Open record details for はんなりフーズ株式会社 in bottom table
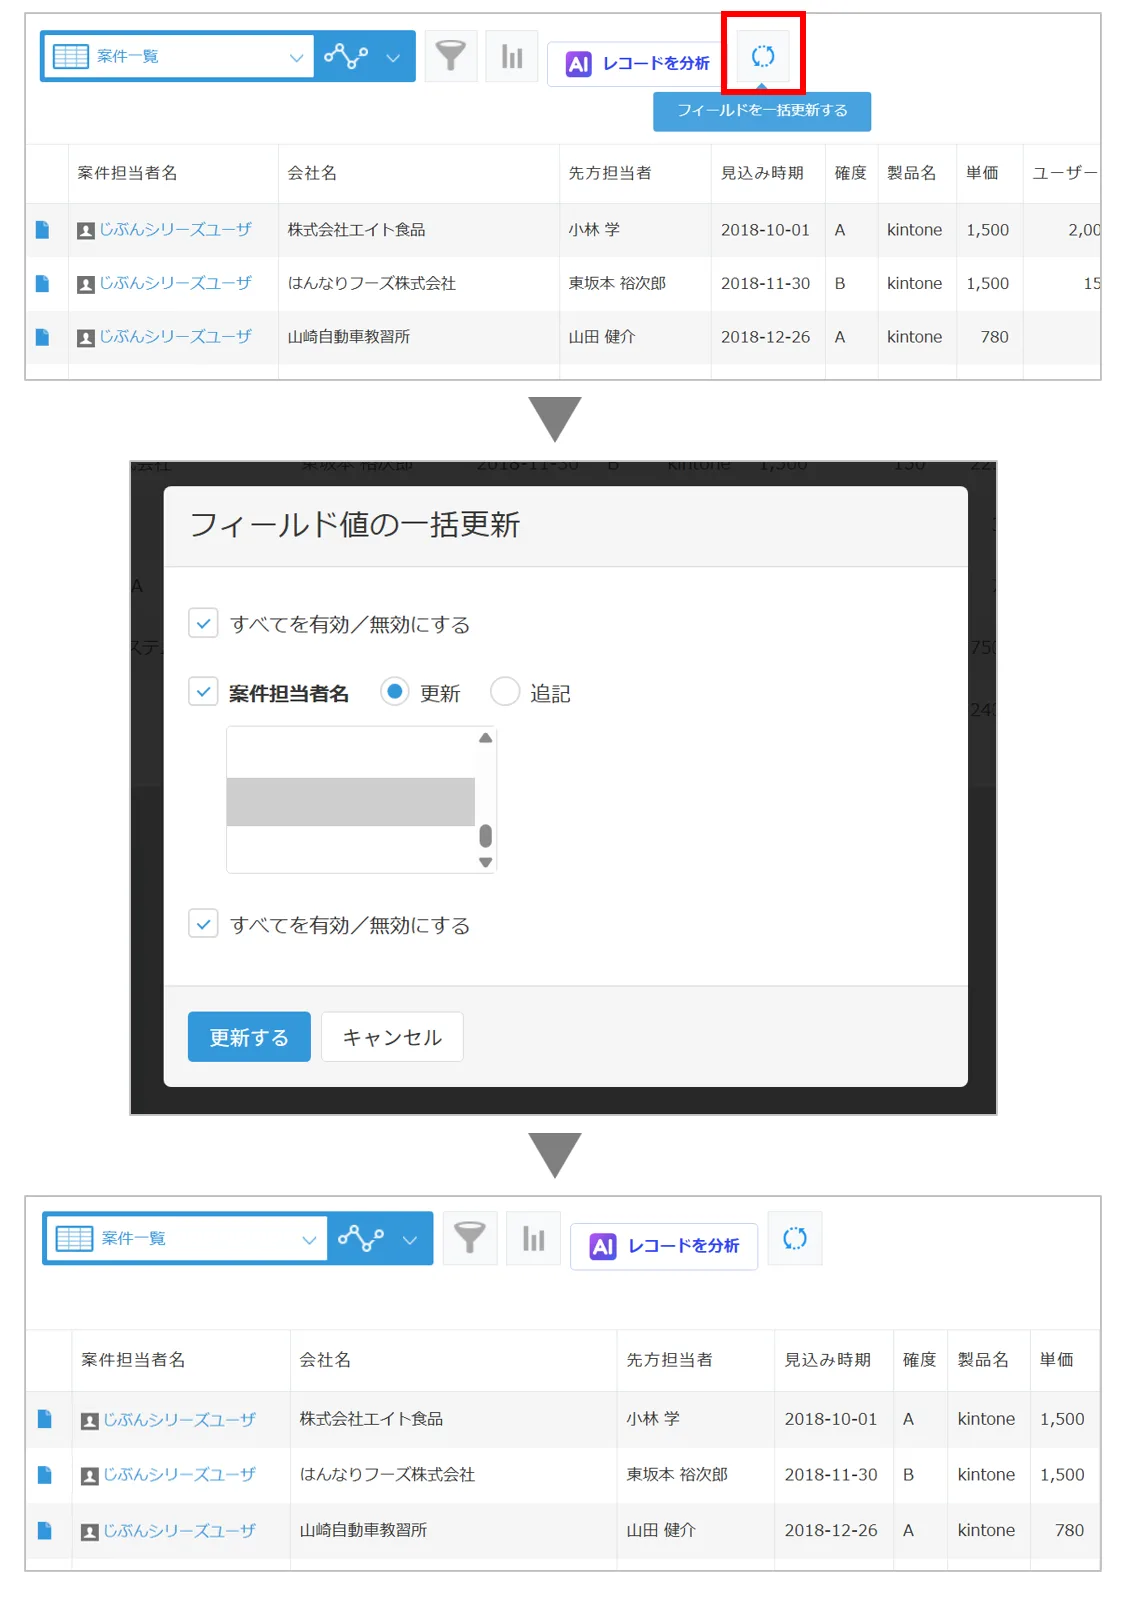1128x1606 pixels. point(44,1475)
